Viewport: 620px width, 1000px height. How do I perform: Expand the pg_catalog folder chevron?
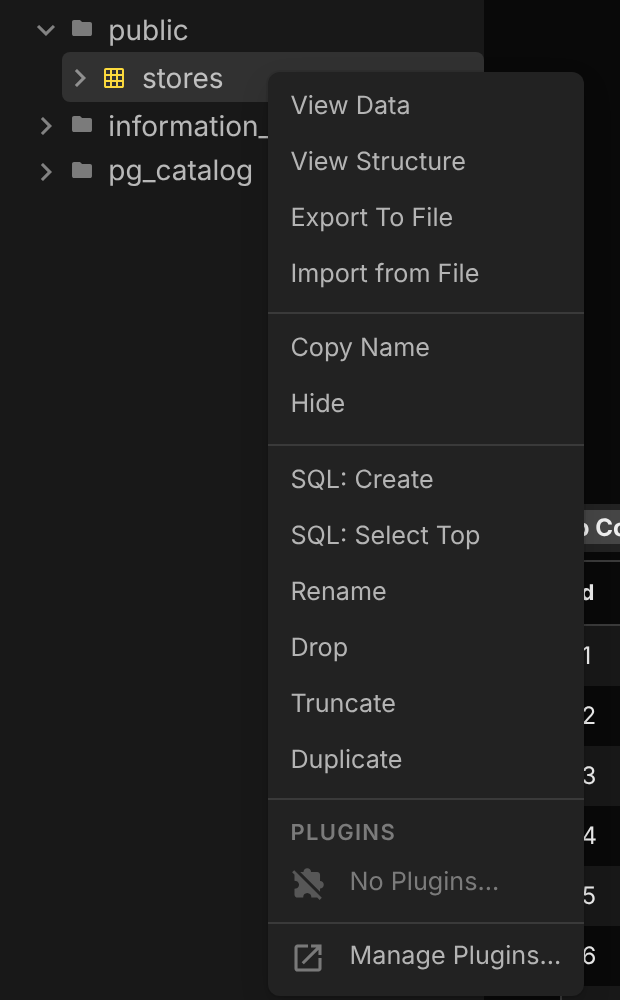(46, 171)
